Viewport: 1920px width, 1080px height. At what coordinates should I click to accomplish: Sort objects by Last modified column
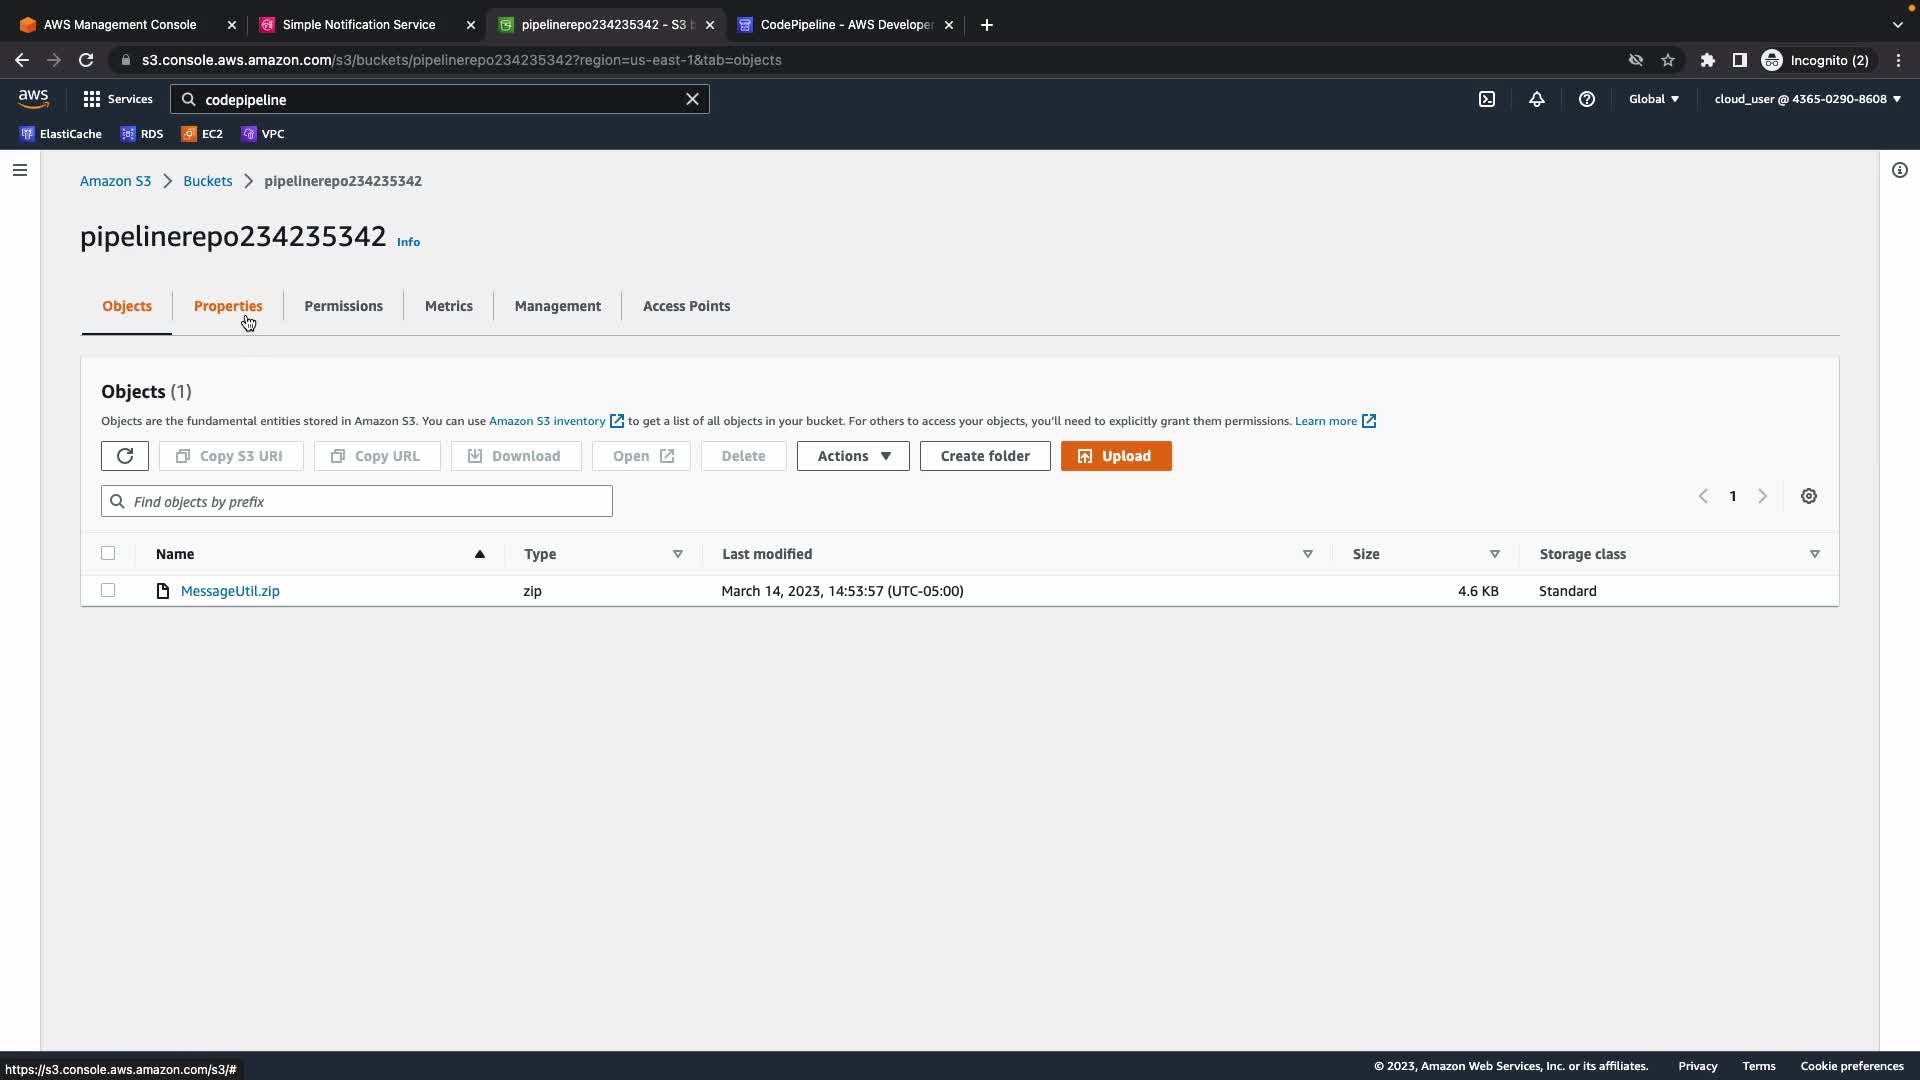[x=767, y=554]
